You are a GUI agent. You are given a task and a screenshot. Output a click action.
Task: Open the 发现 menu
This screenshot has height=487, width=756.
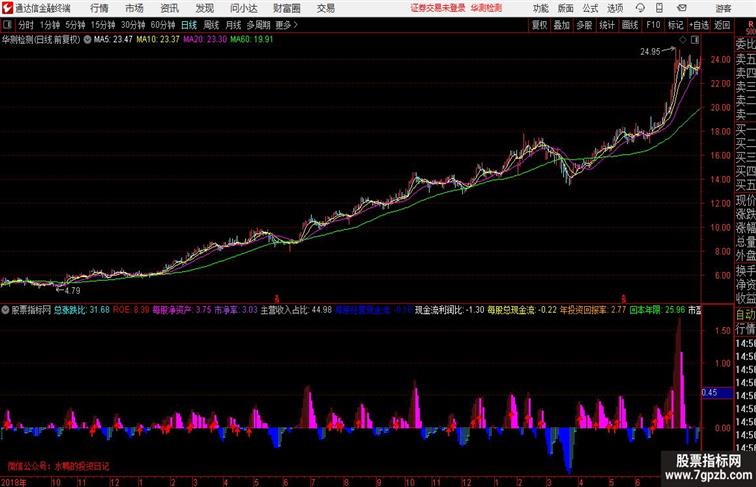point(204,8)
